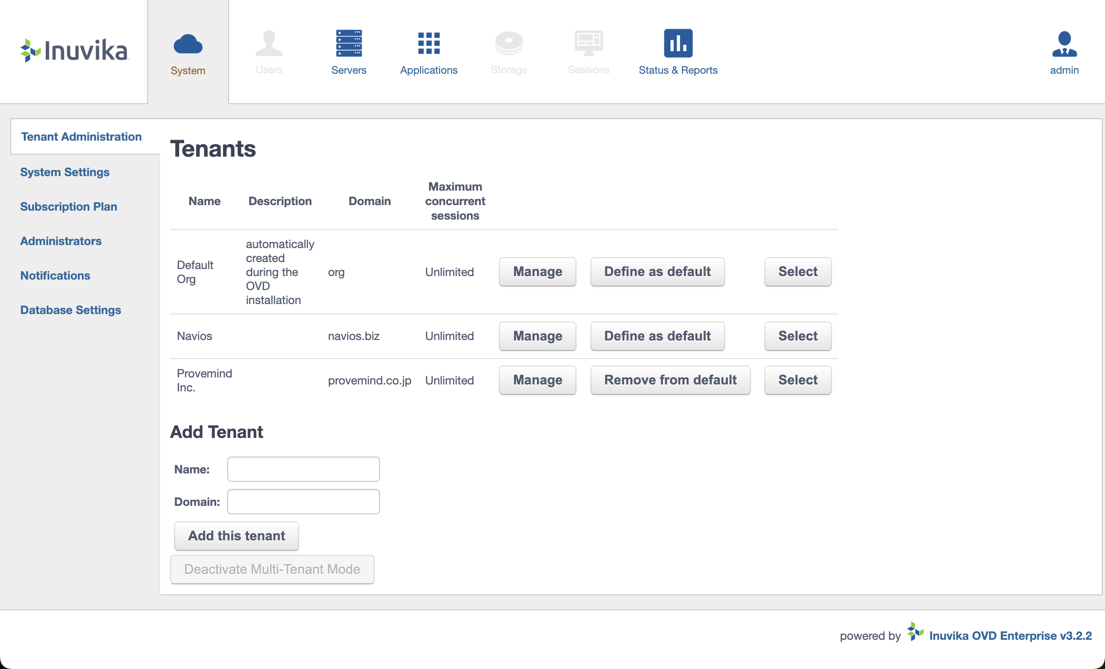
Task: Click the Inuvika logo
Action: 75,51
